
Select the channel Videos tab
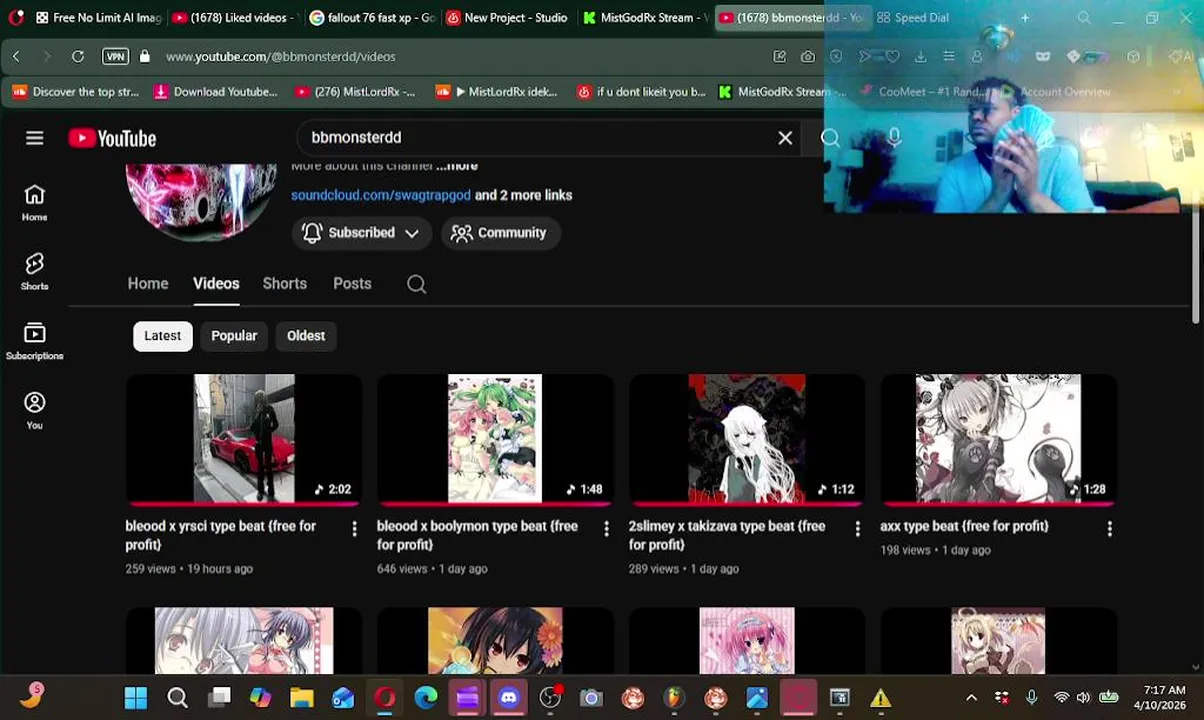(x=216, y=284)
